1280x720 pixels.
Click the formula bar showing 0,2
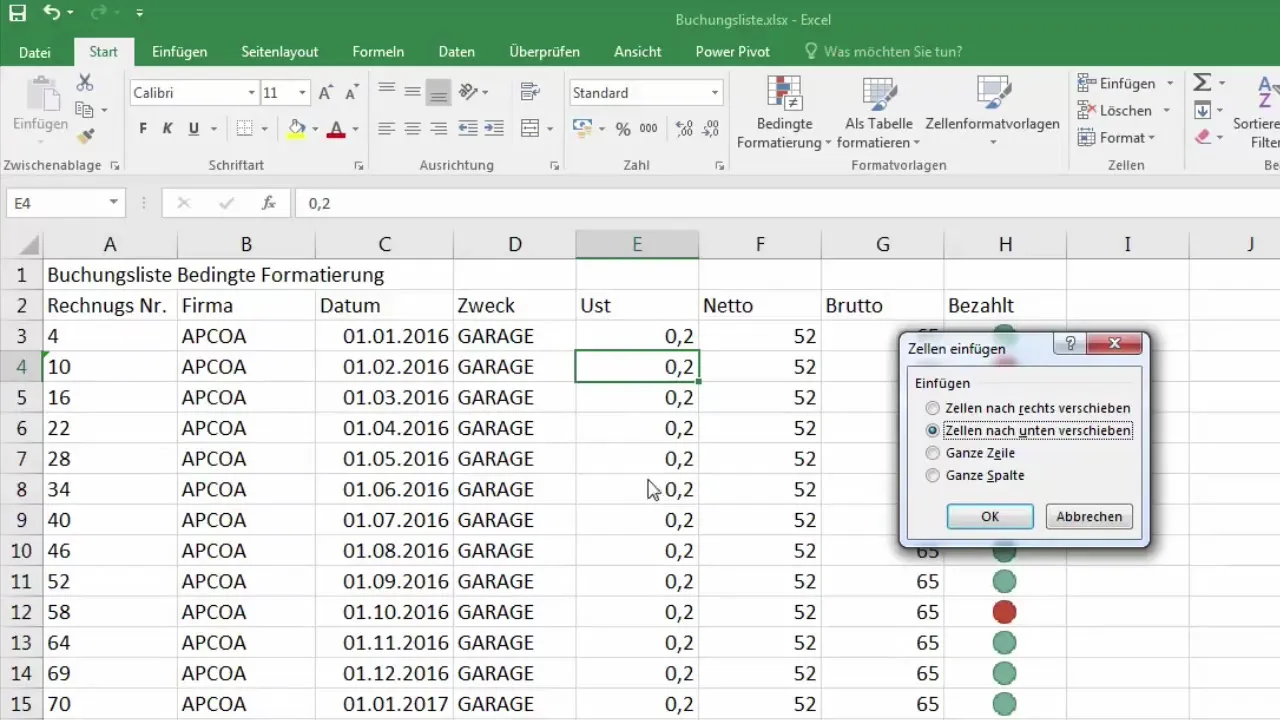click(787, 203)
